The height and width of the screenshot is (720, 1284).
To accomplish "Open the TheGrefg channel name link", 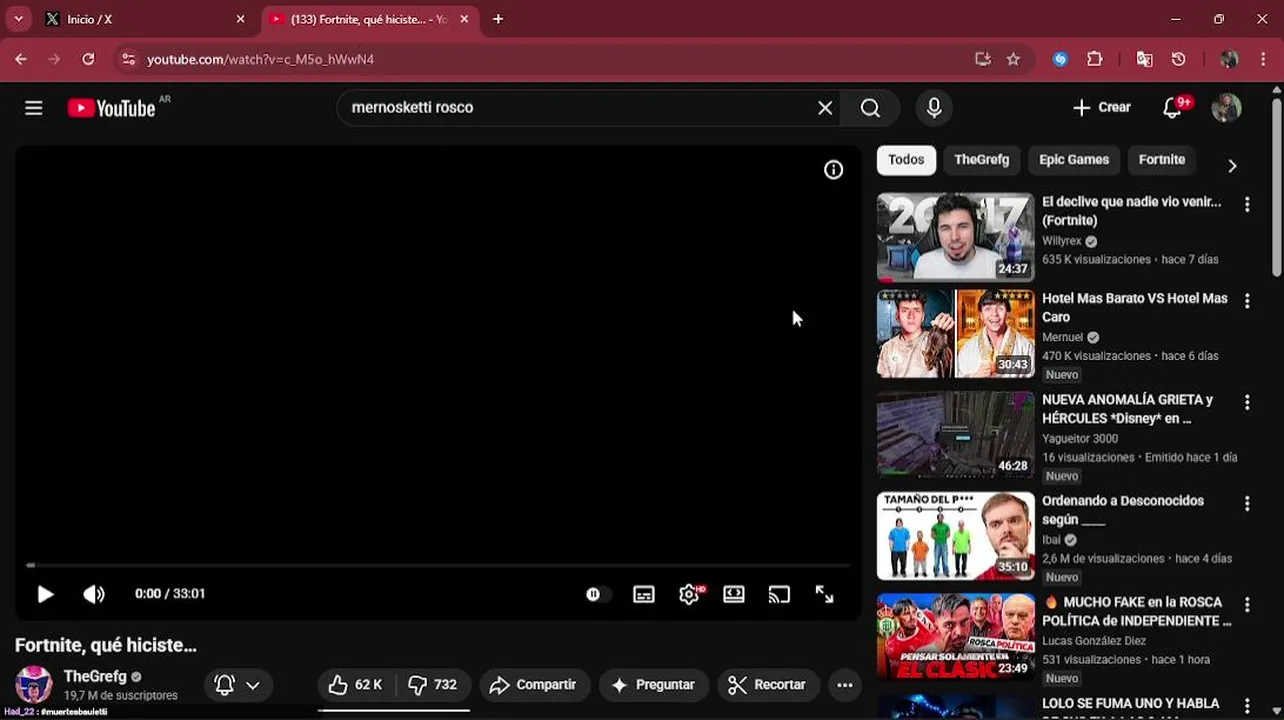I will click(95, 676).
